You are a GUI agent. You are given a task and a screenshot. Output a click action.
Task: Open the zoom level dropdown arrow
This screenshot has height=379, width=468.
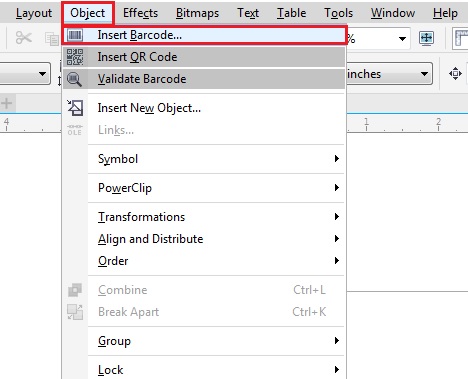[403, 39]
